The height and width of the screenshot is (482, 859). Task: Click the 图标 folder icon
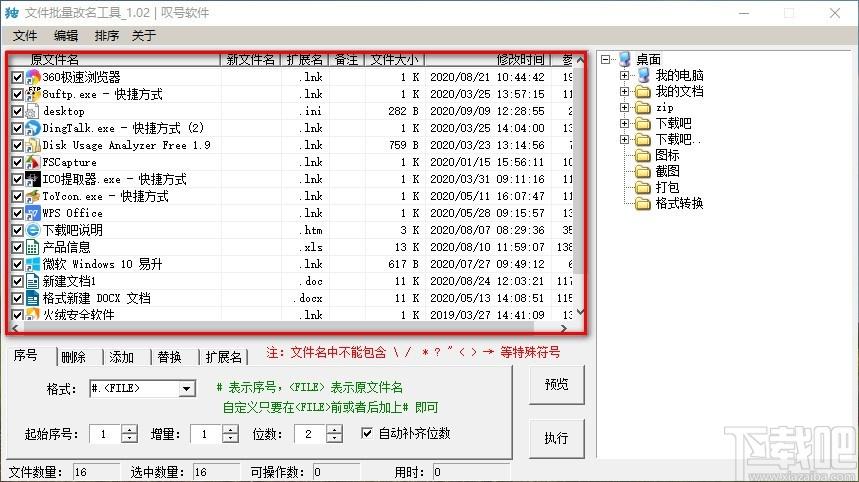[x=643, y=156]
